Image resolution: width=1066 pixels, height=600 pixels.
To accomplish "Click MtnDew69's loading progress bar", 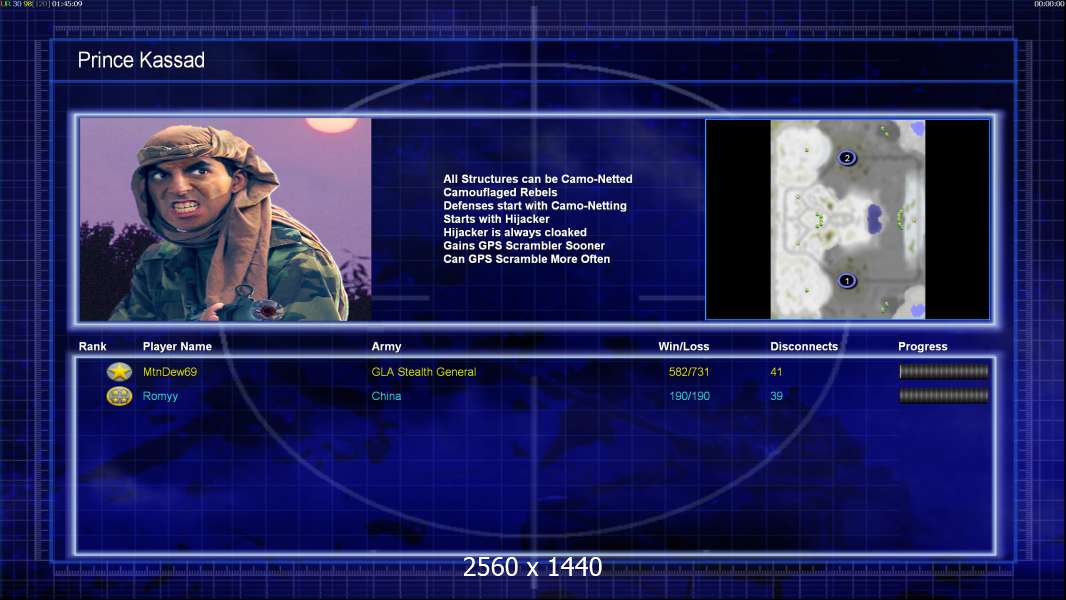I will [x=944, y=371].
